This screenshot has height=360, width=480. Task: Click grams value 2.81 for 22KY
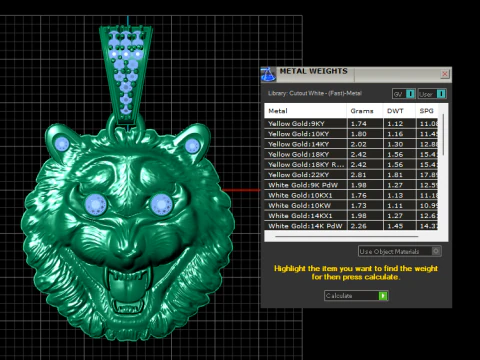coord(359,175)
